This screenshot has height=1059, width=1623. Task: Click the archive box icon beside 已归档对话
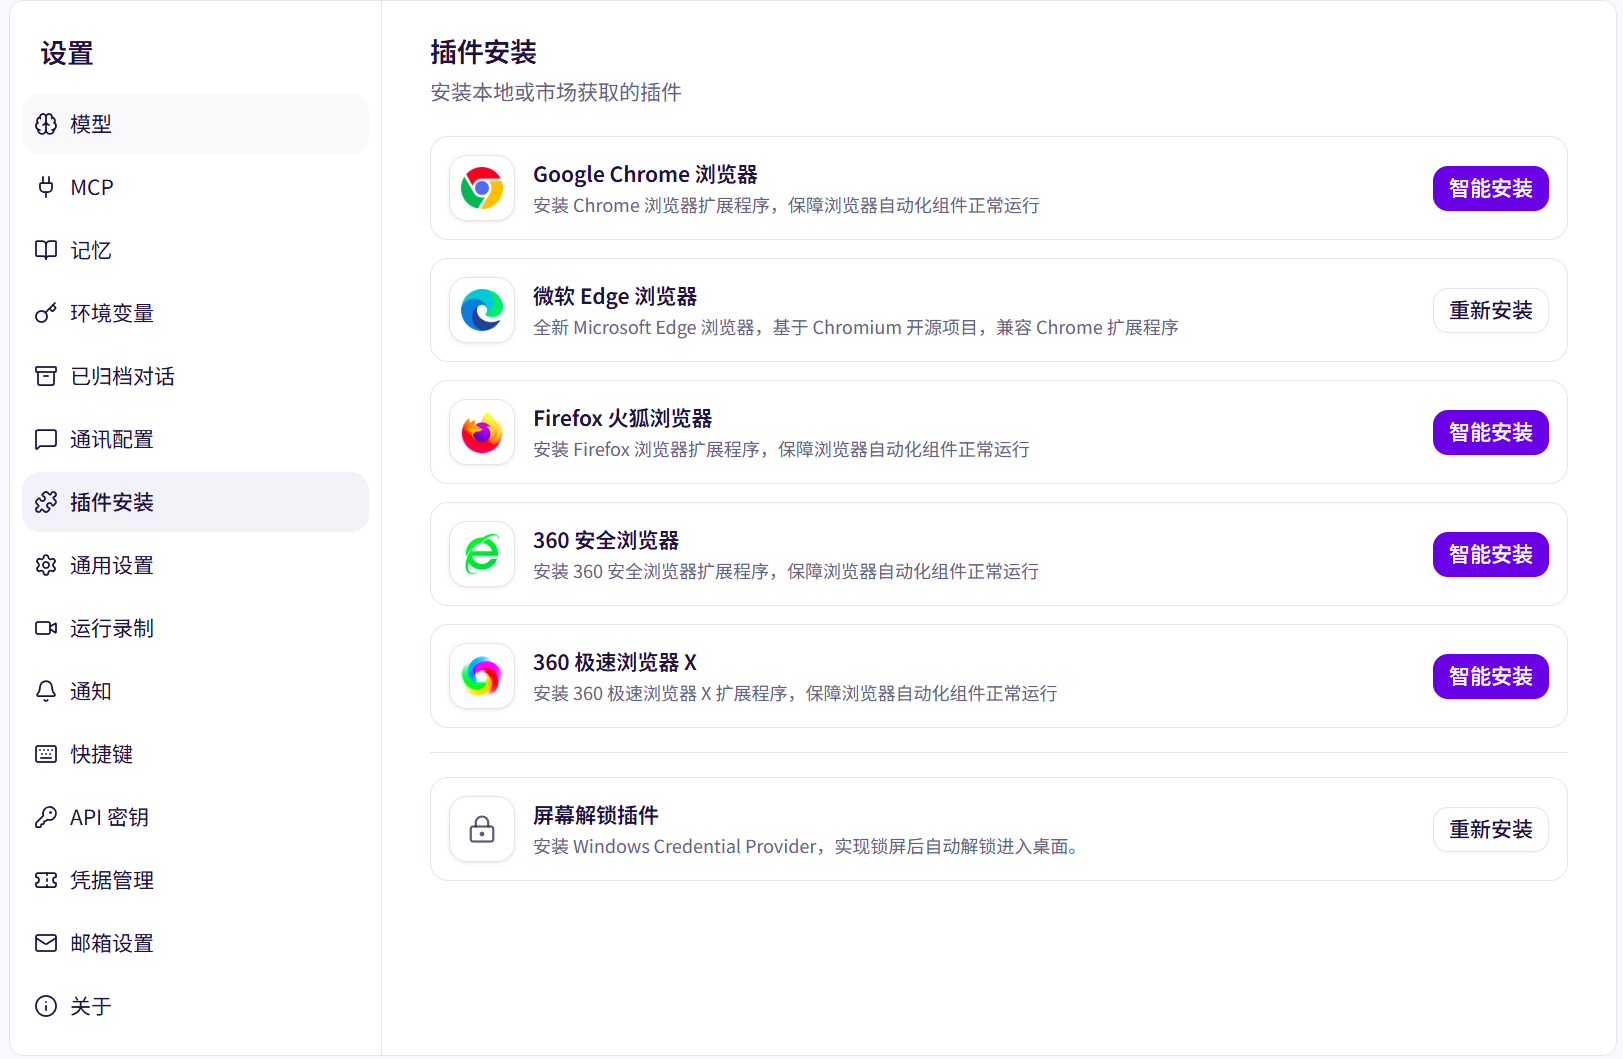click(46, 376)
